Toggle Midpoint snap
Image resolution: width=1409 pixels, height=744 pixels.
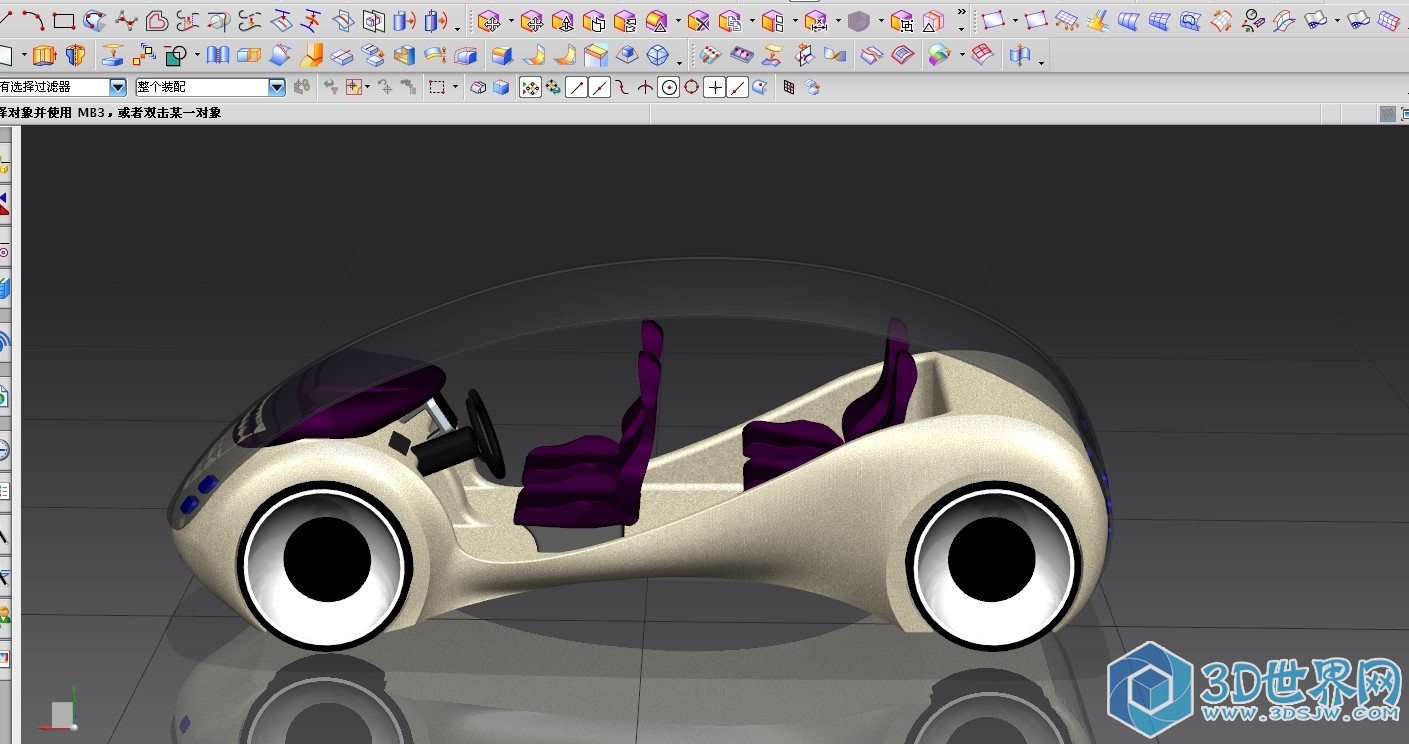(x=599, y=88)
